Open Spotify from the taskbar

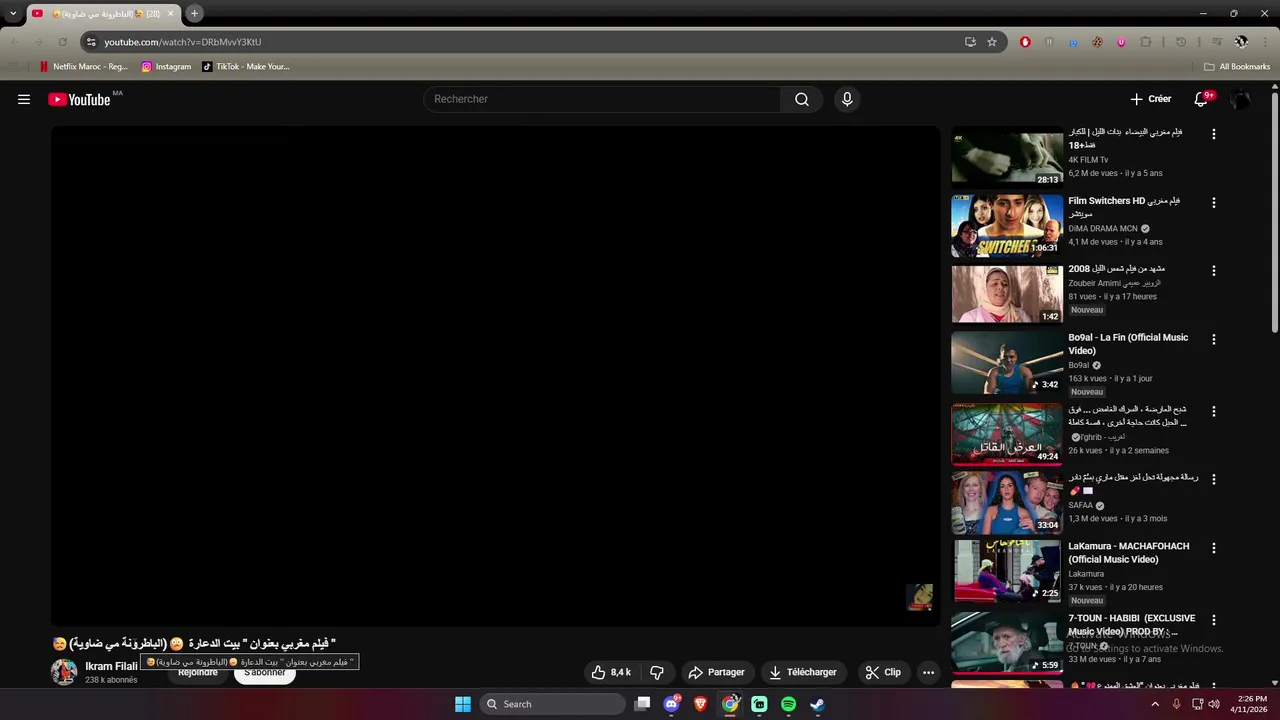[788, 704]
